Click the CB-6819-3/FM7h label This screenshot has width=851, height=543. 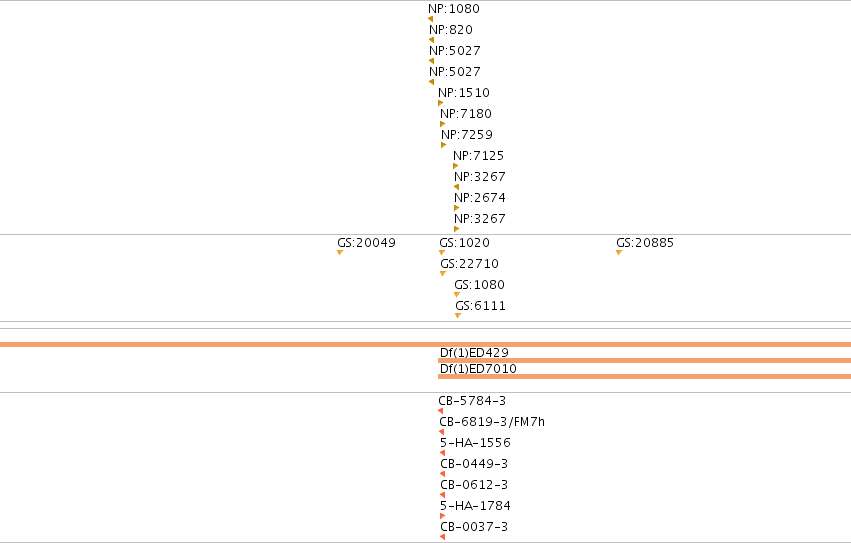coord(492,422)
